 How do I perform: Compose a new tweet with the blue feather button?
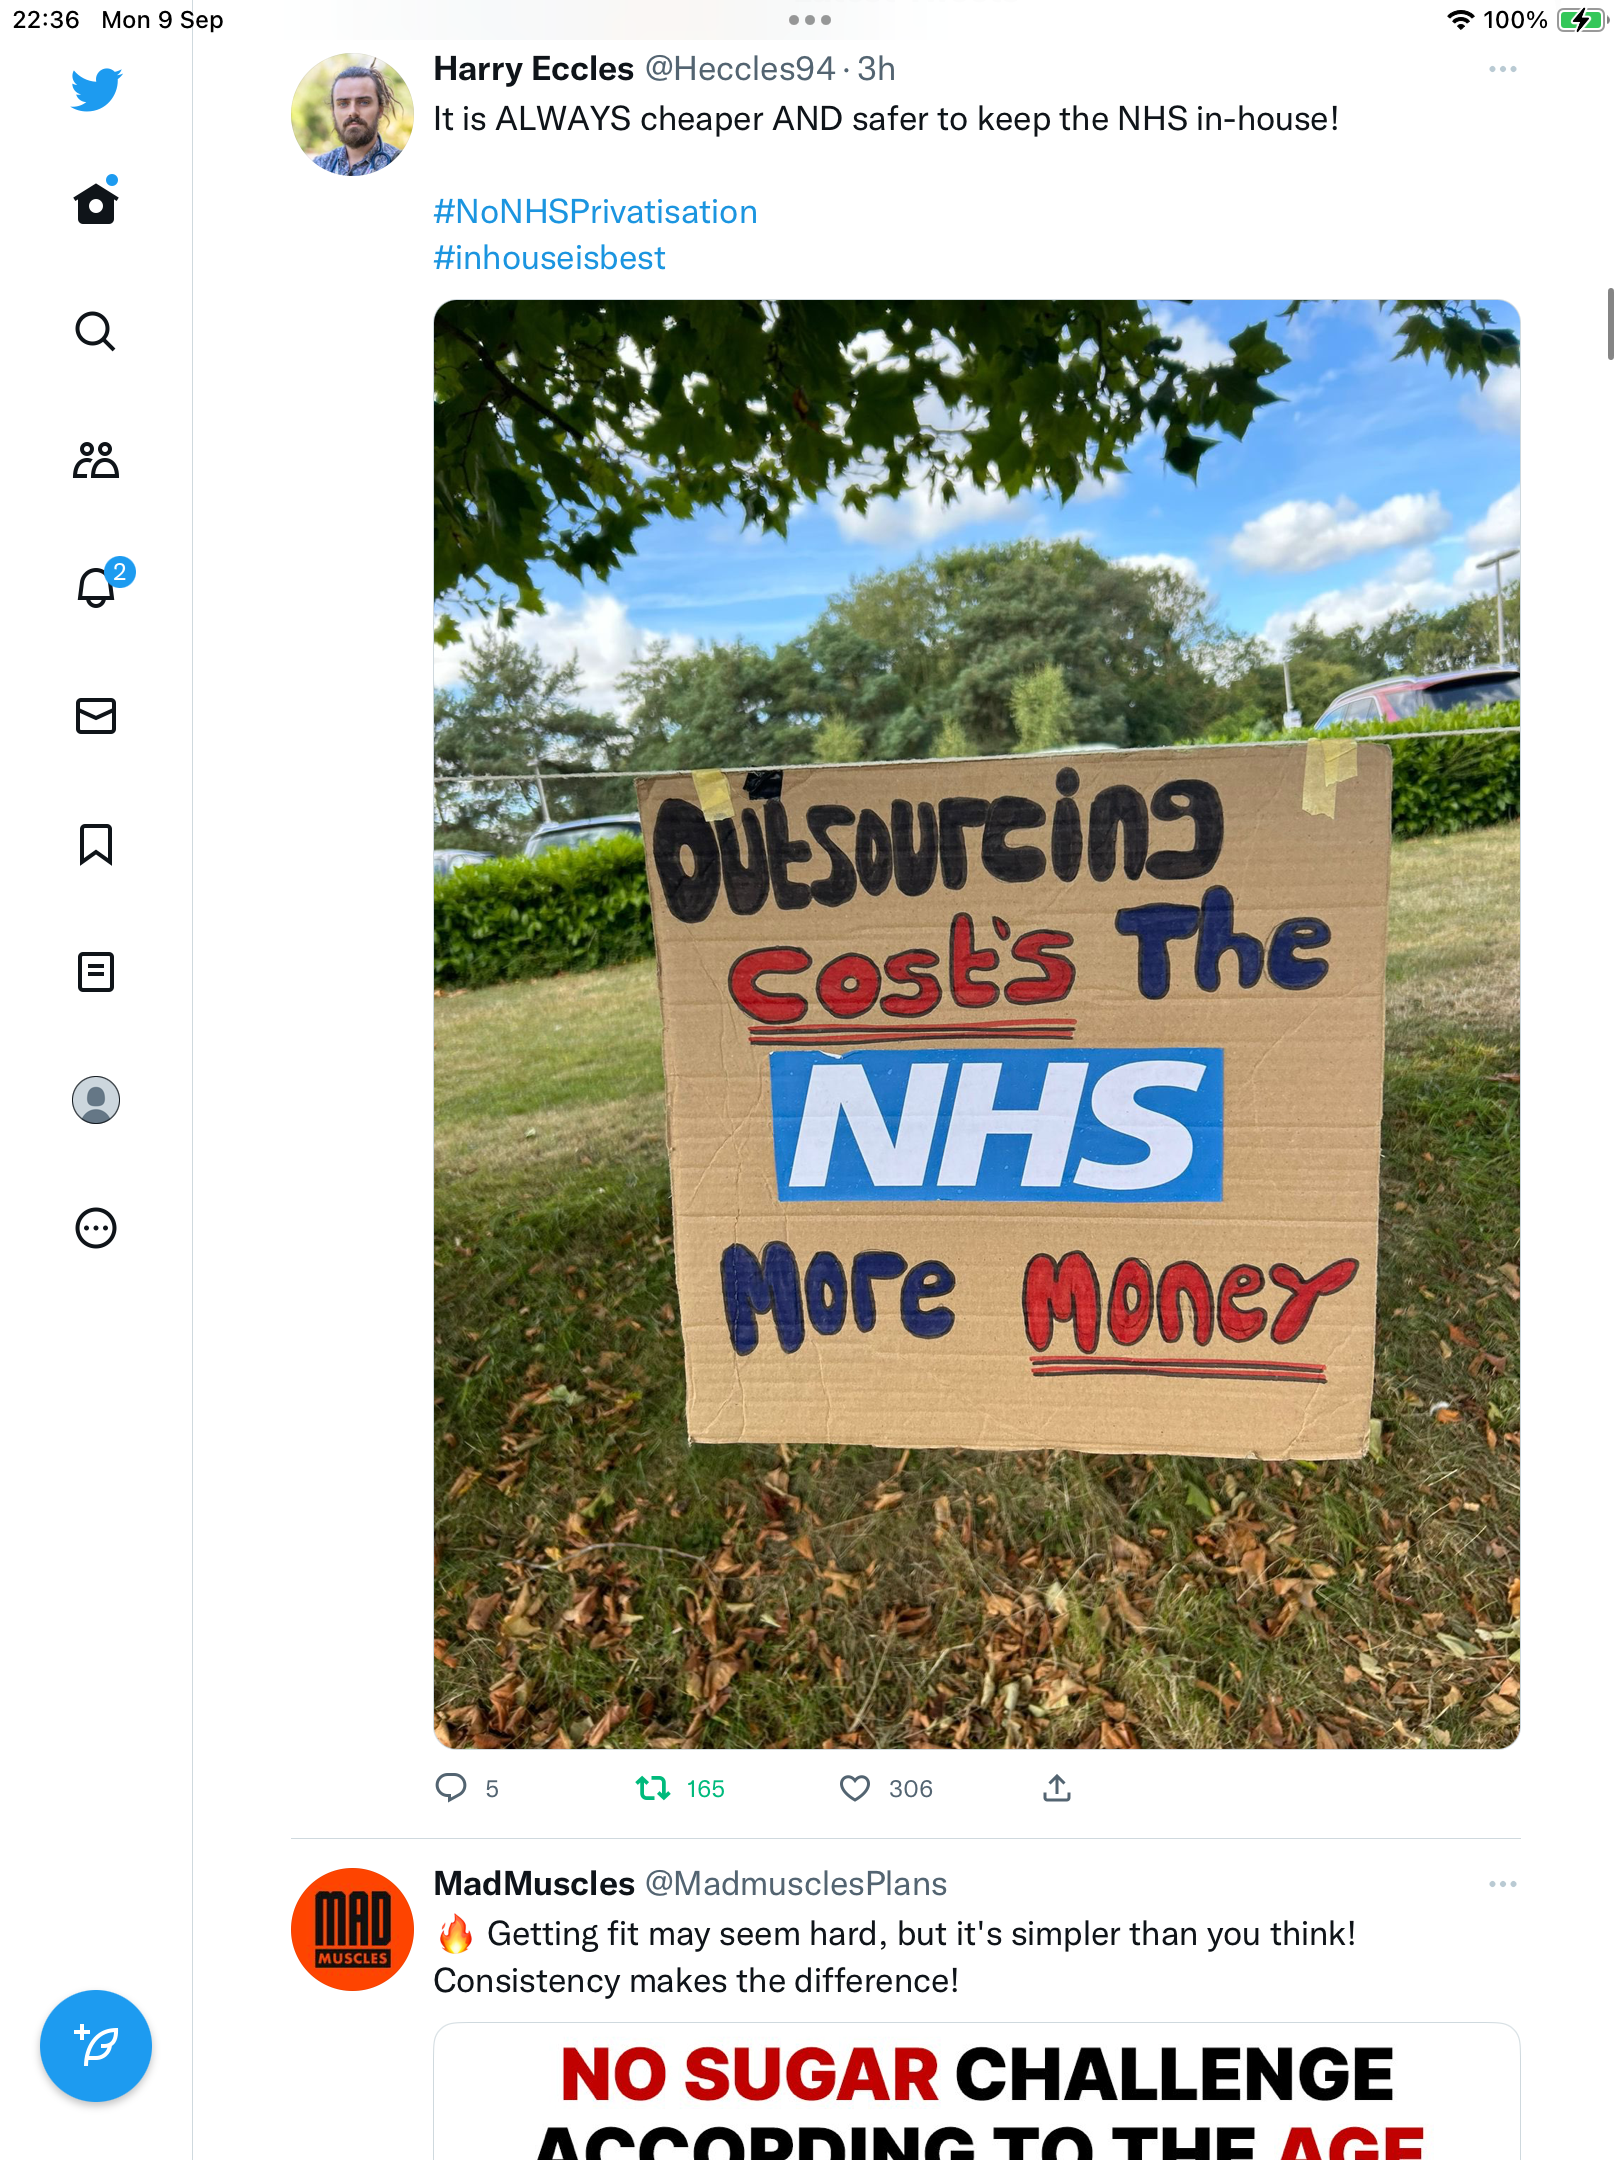pos(96,2046)
